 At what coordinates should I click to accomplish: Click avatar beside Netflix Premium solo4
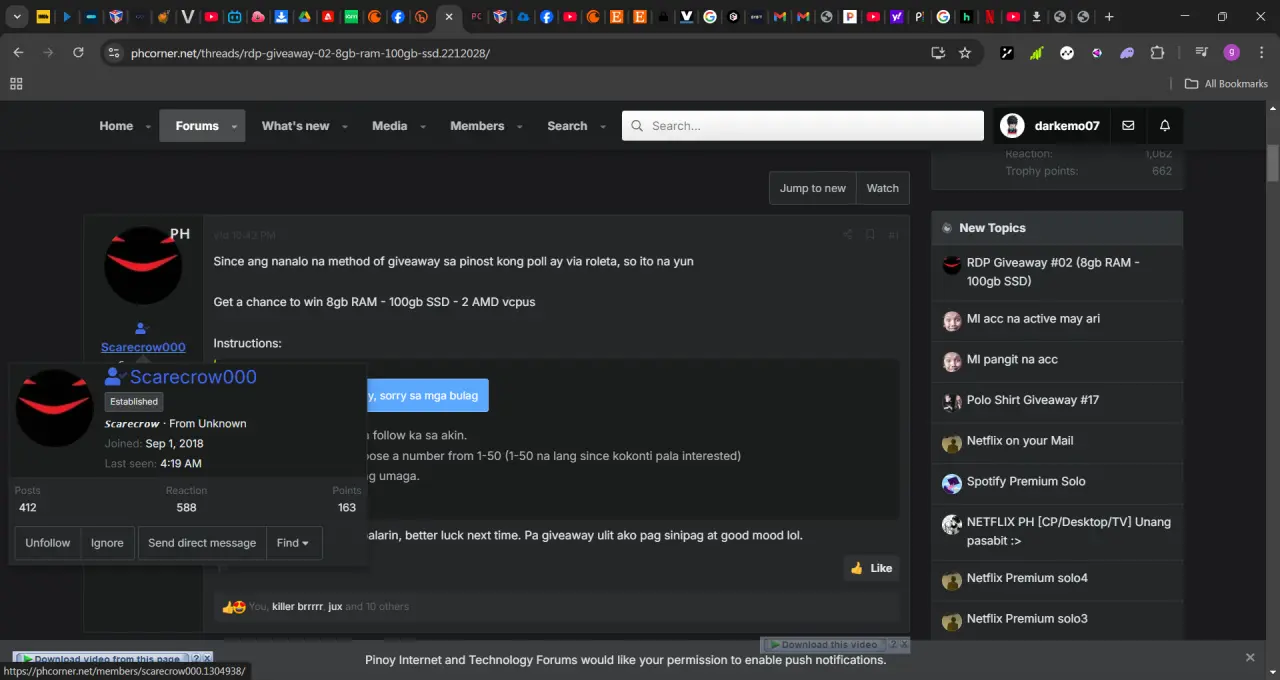pyautogui.click(x=952, y=581)
